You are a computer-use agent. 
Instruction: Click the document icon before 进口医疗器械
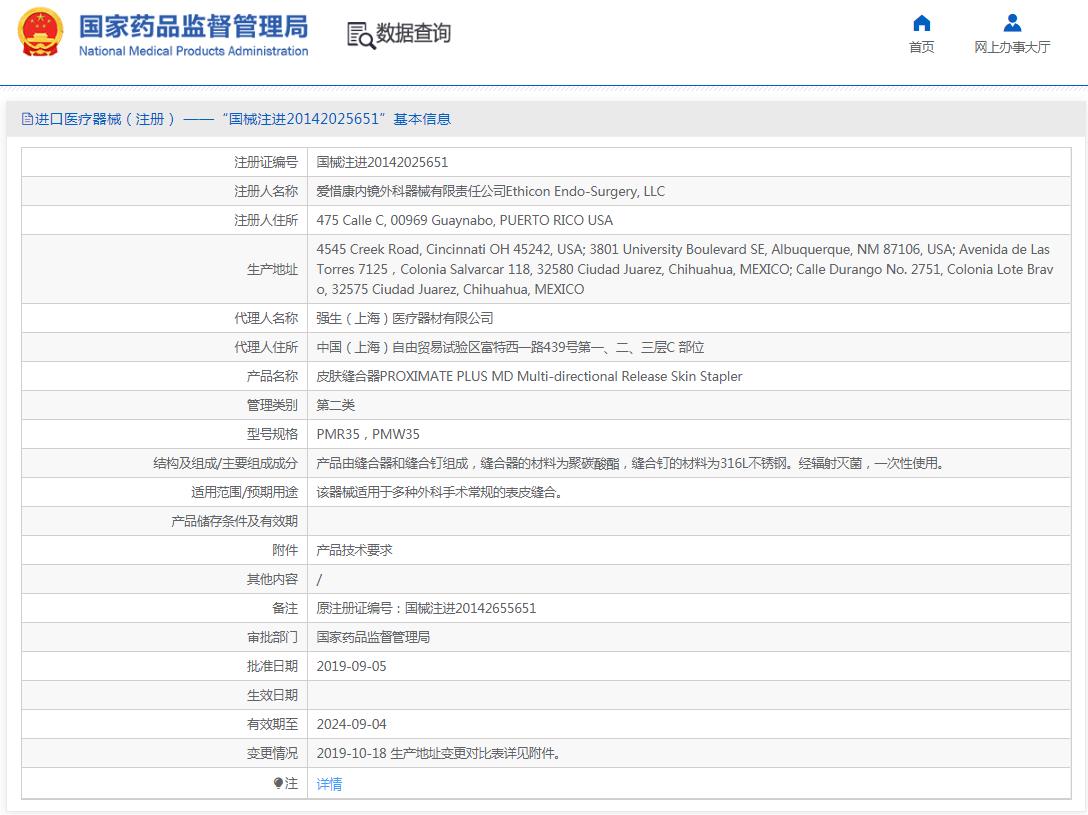pyautogui.click(x=27, y=119)
